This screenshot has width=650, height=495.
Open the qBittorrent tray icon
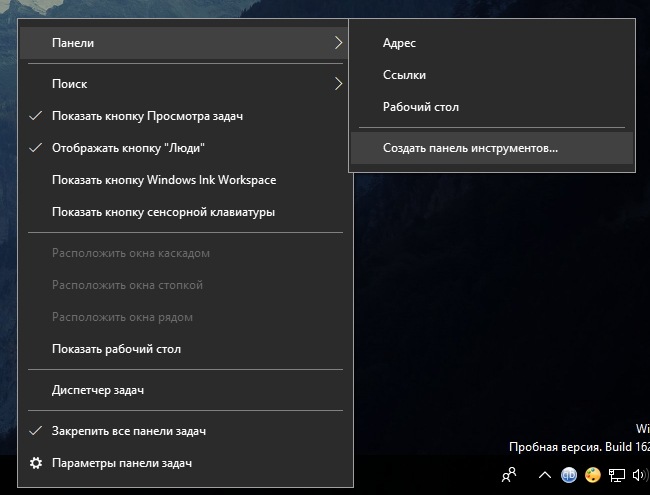[569, 475]
